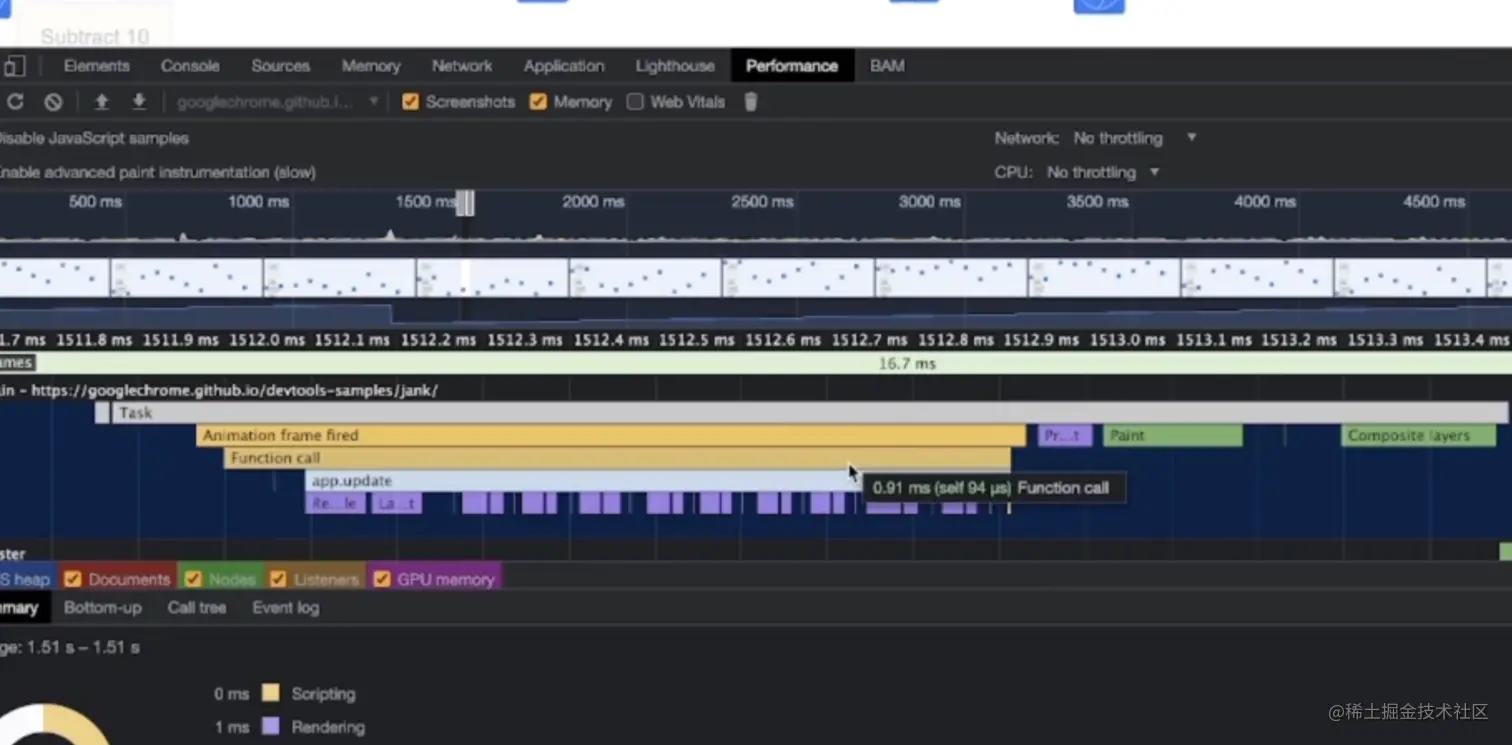Toggle the Disable JavaScript samples option

93,138
